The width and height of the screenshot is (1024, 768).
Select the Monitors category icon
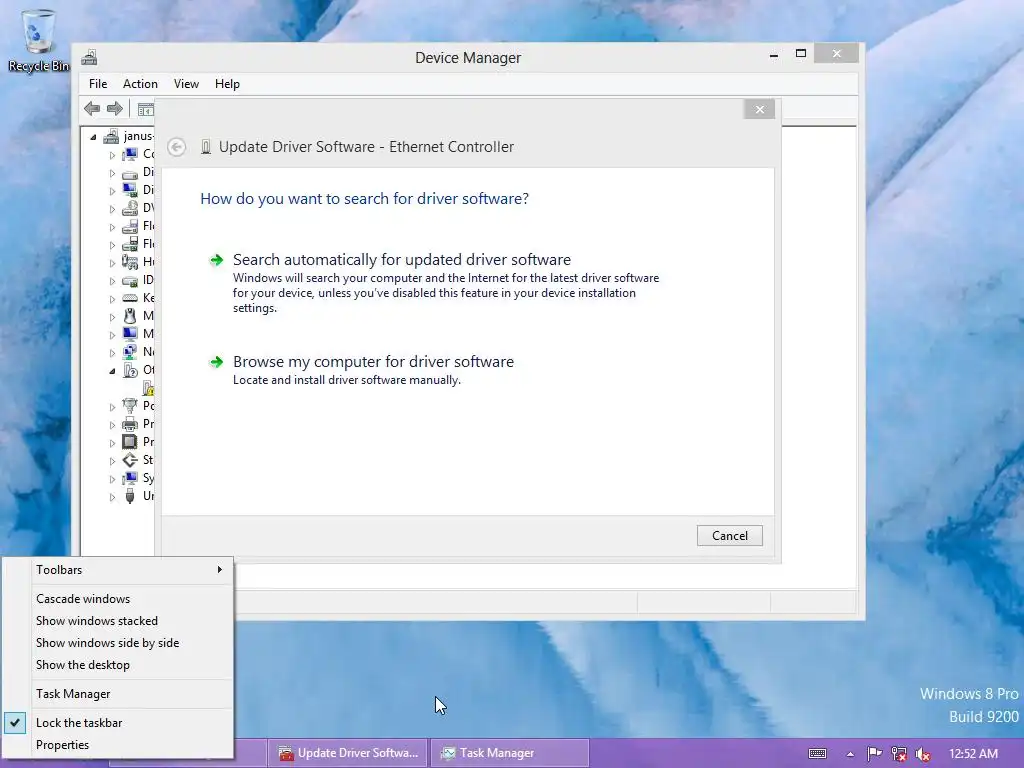coord(130,334)
